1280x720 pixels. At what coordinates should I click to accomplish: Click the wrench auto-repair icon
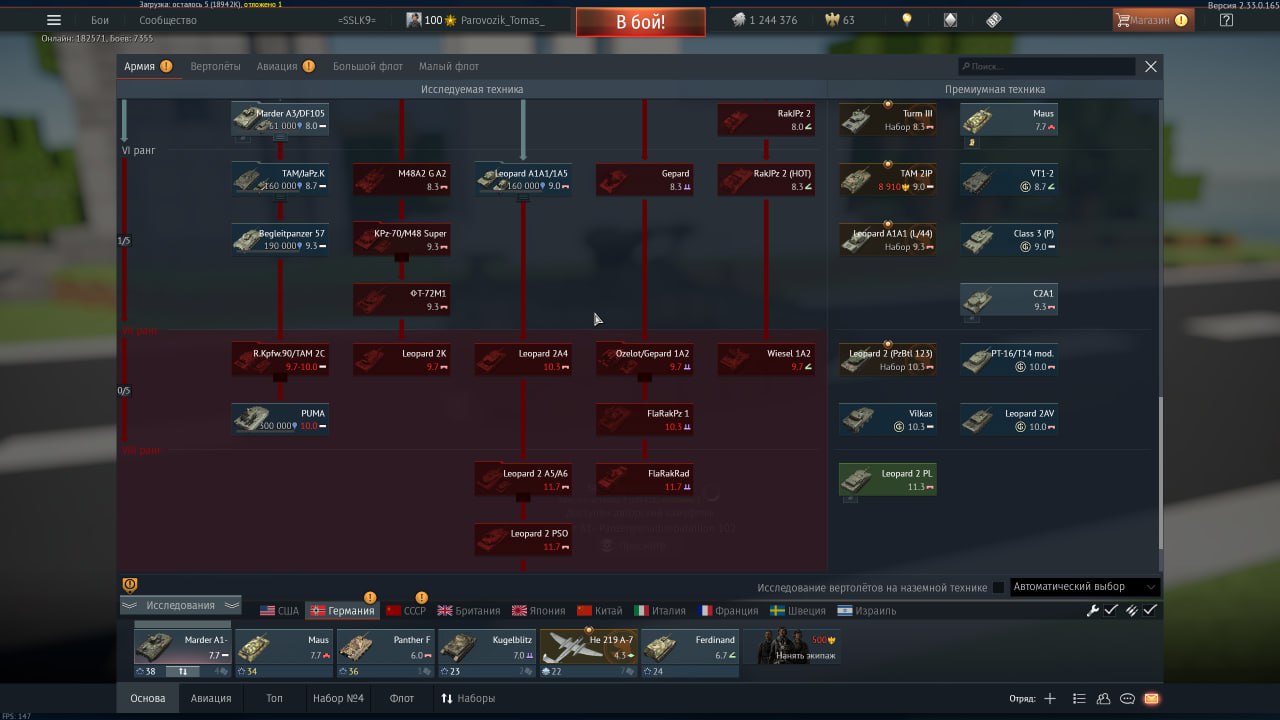pyautogui.click(x=1093, y=610)
